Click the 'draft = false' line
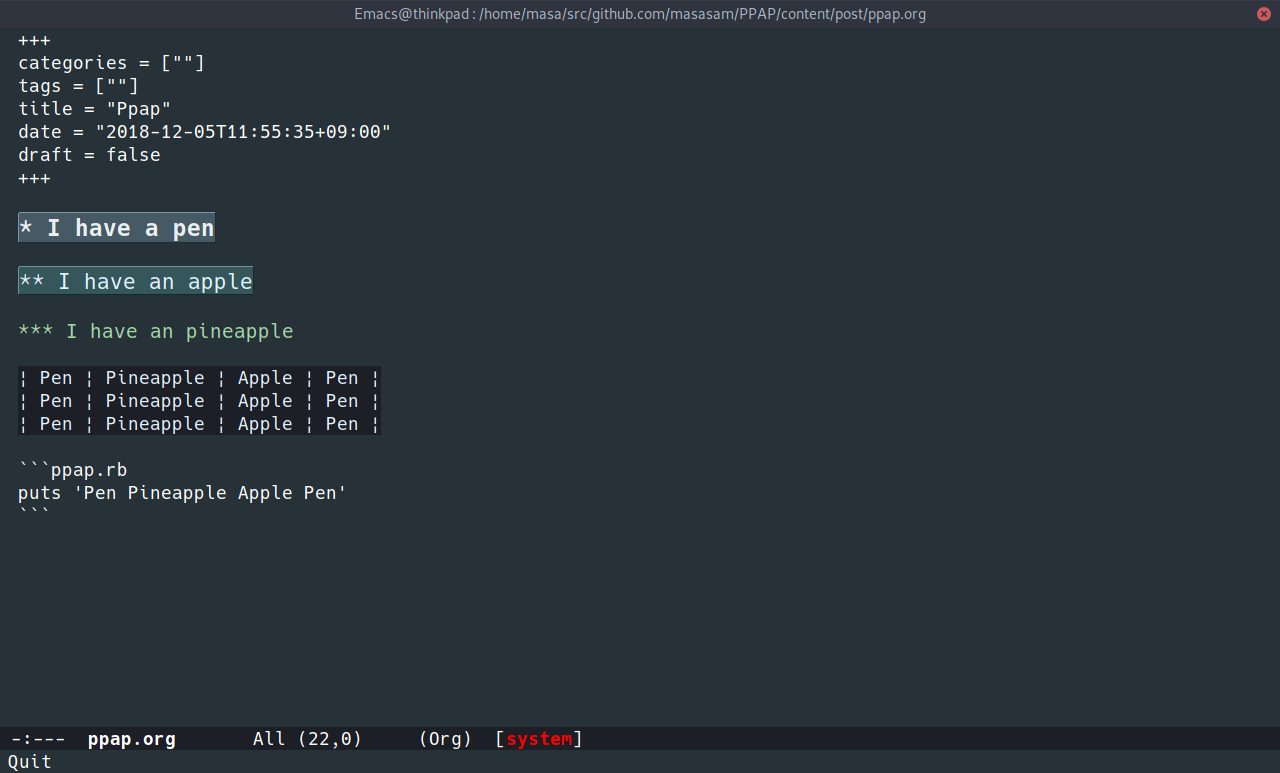1280x773 pixels. coord(89,155)
